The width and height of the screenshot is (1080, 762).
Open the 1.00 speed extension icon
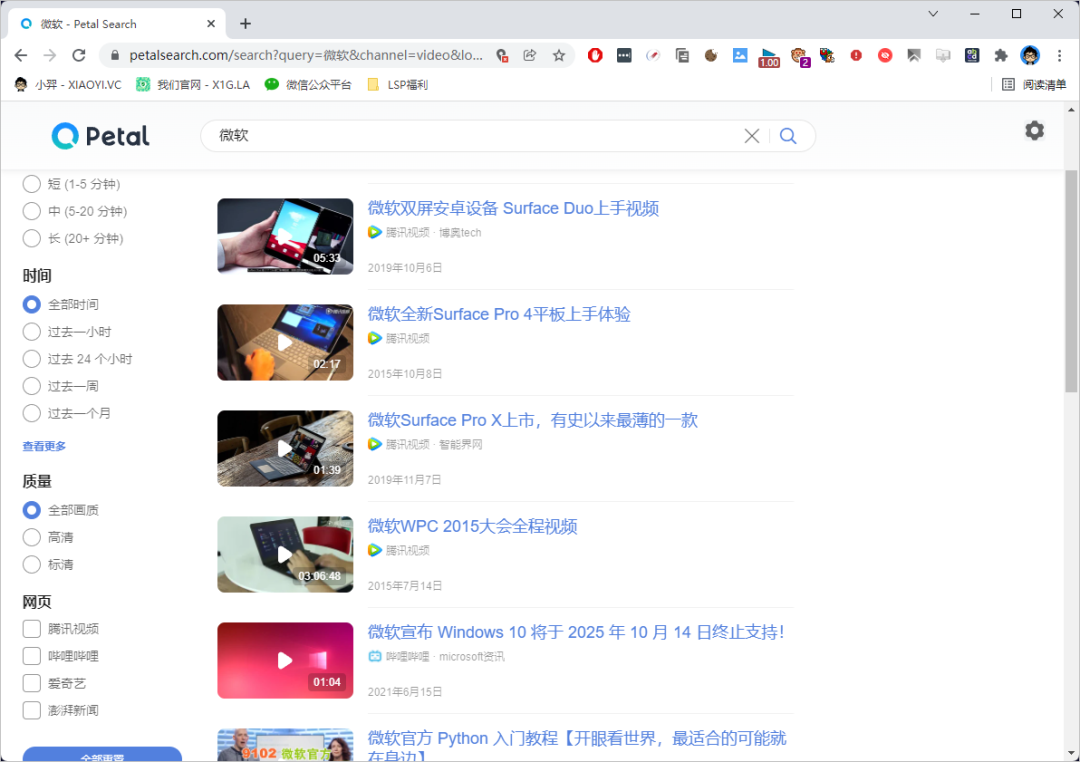(769, 57)
